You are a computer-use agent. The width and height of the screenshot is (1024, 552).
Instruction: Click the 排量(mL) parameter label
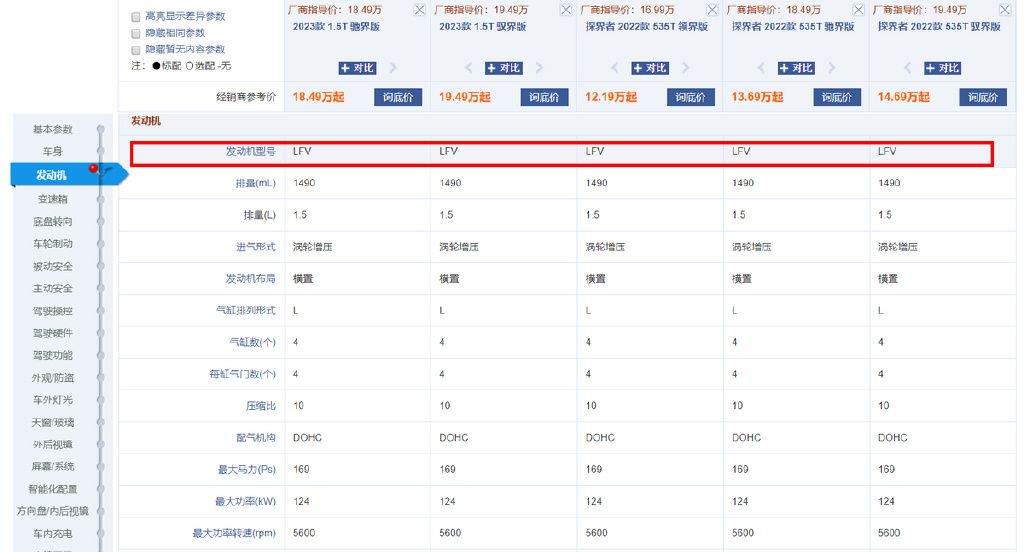256,184
